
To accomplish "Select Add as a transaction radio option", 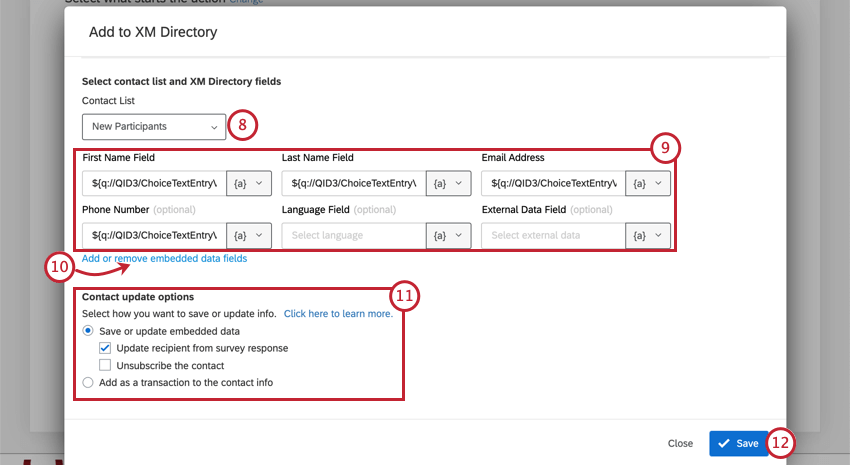I will [88, 383].
